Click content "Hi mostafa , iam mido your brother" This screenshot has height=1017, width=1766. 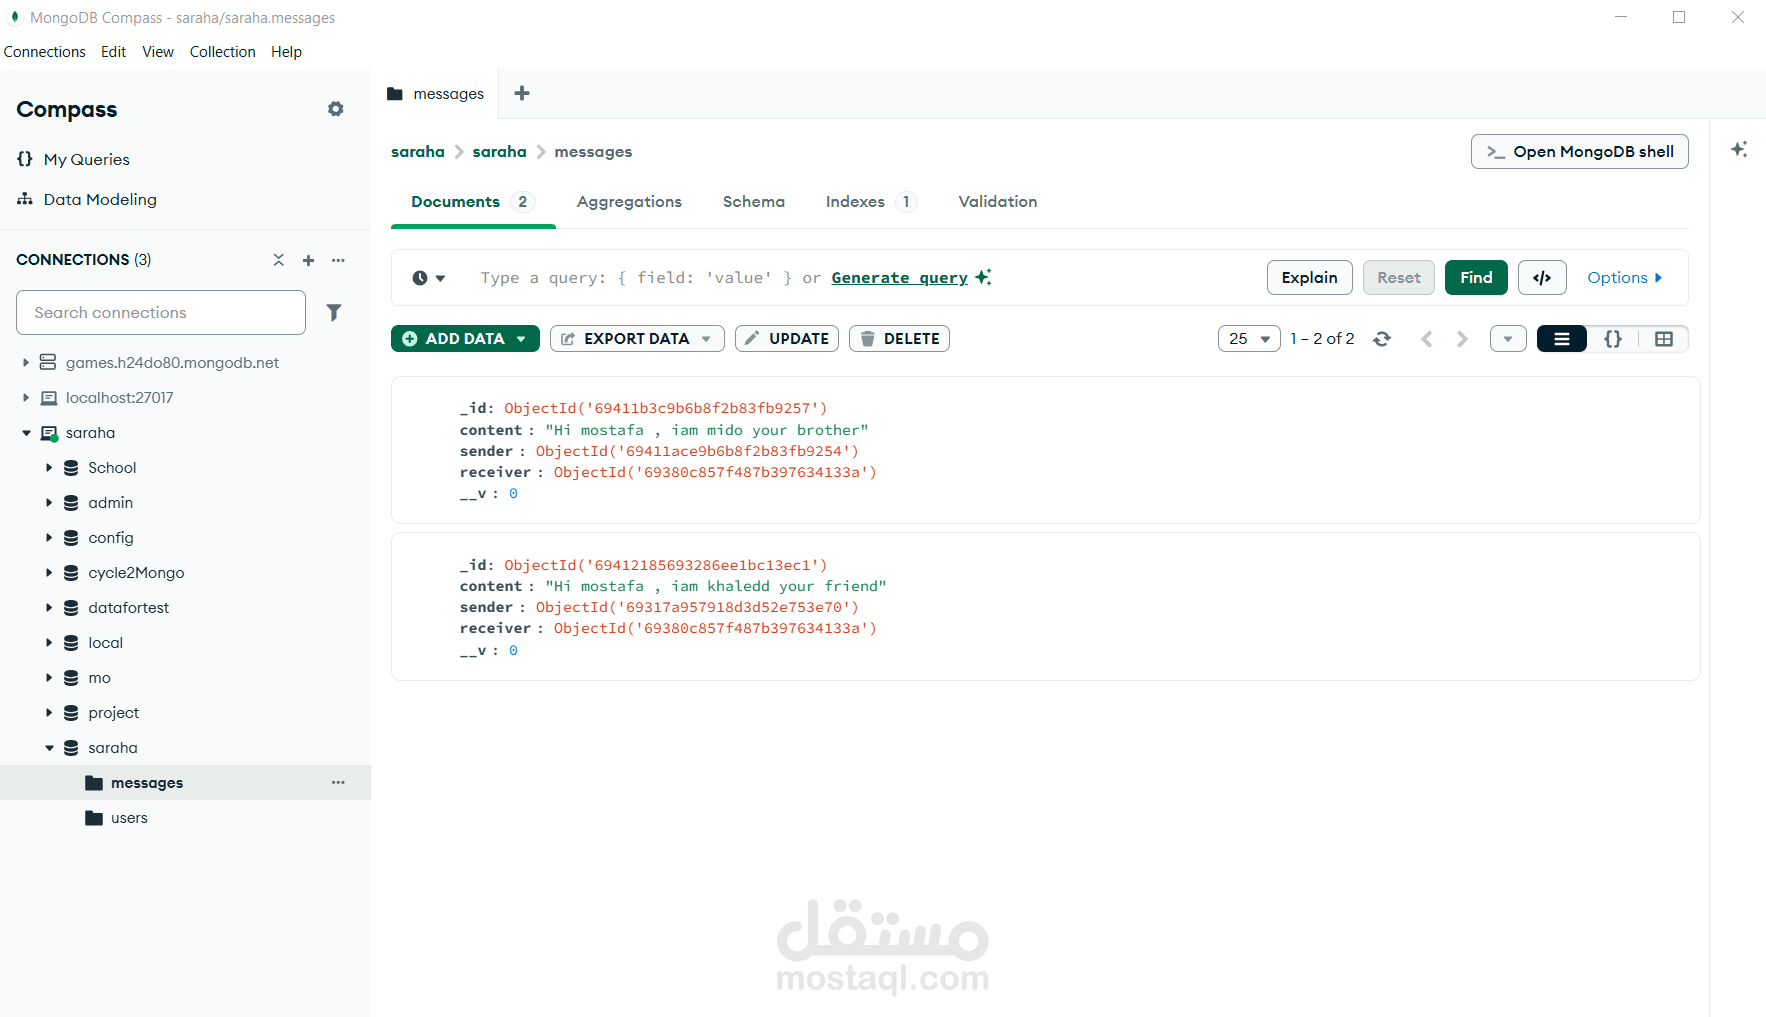[x=707, y=430]
